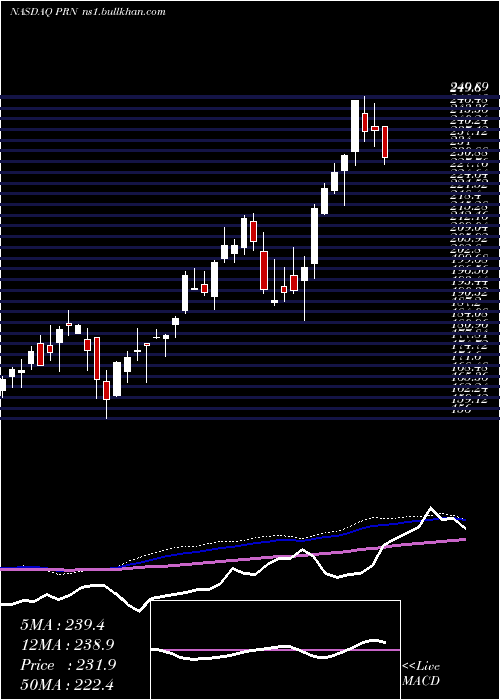Click the NASDAQ PRN ns1.bullkhan.com title text
Viewport: 500px width, 700px height.
[x=88, y=12]
